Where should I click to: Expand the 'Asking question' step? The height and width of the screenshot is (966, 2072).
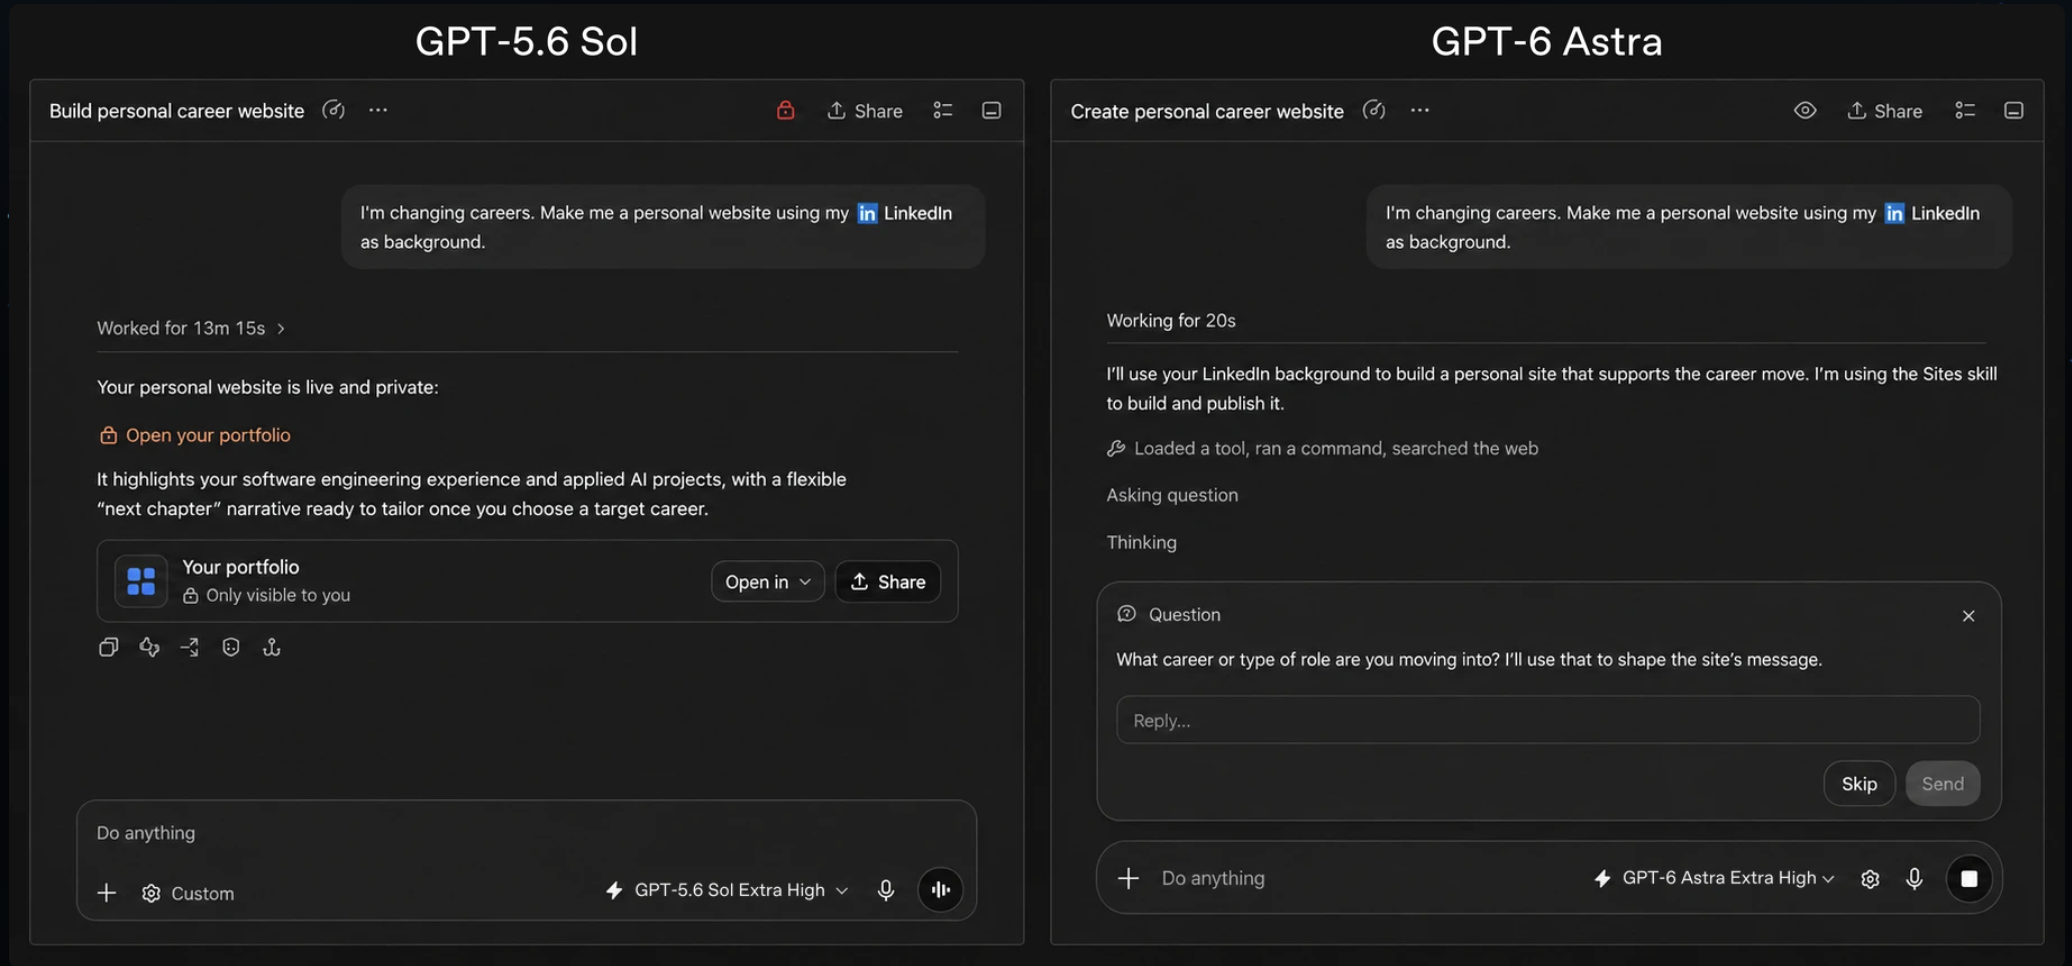(x=1172, y=495)
